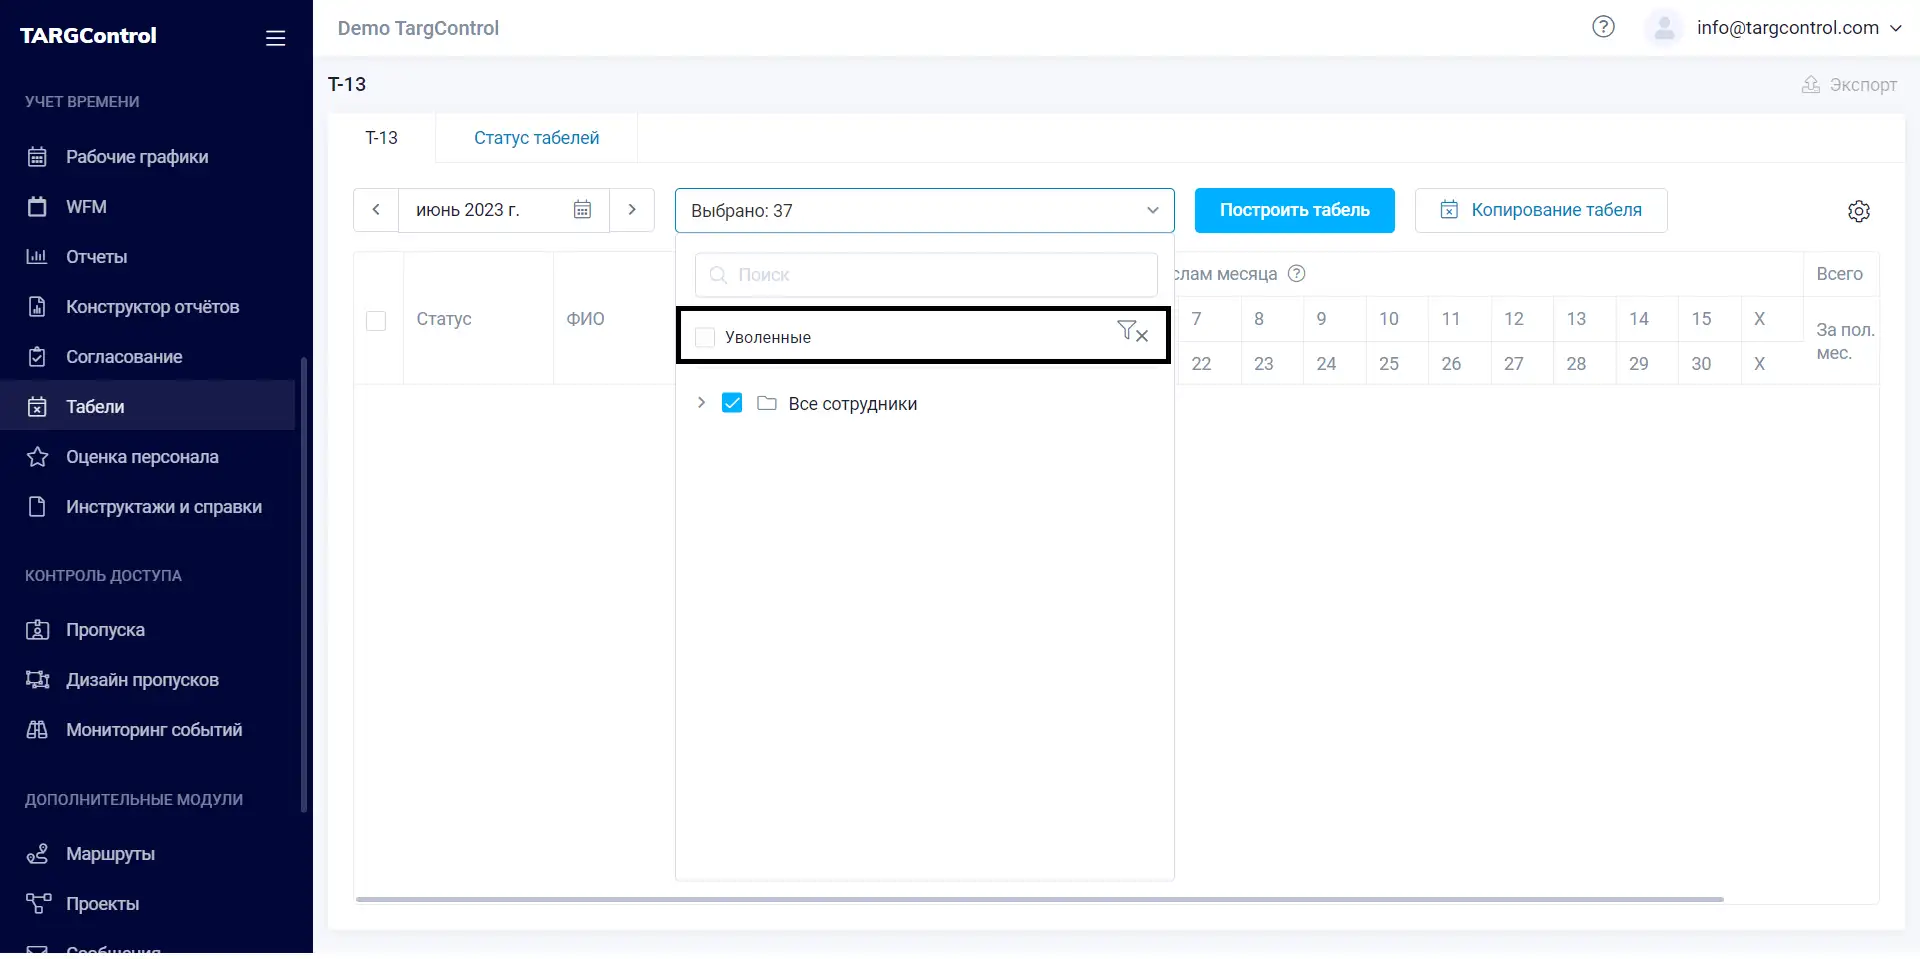1920x959 pixels.
Task: Click day 26 column header
Action: [x=1451, y=364]
